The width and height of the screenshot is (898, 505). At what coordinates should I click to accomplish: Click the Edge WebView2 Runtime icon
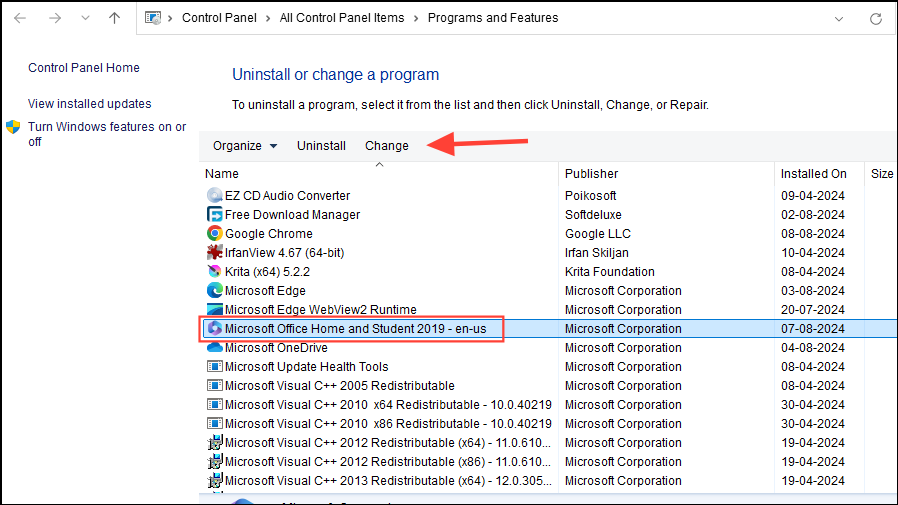coord(215,309)
